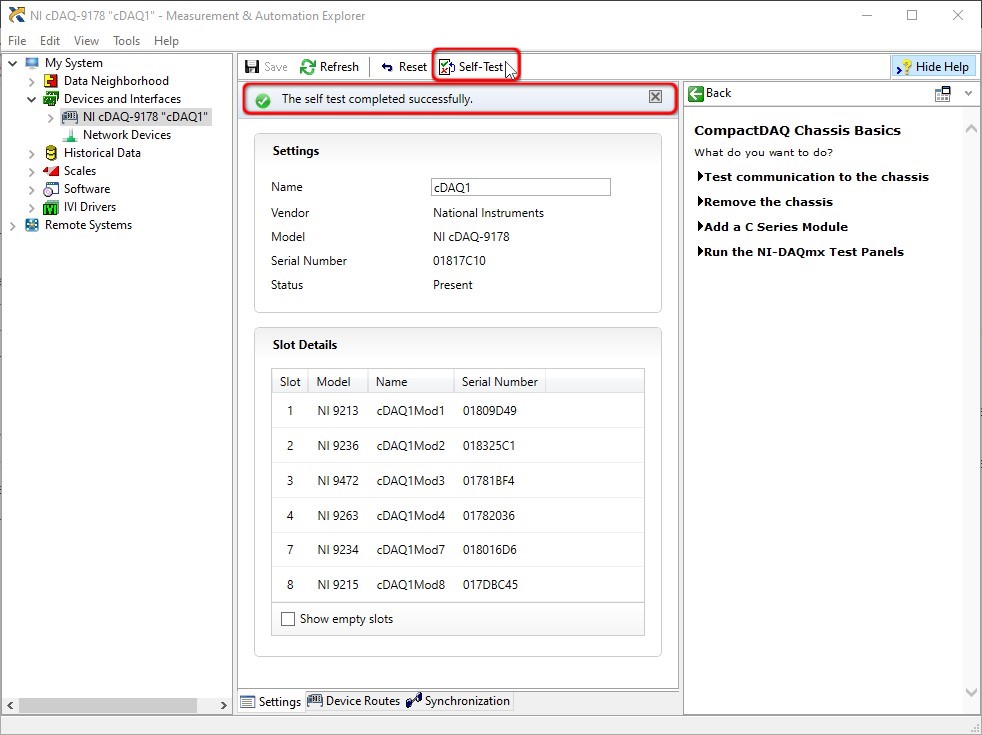This screenshot has height=735, width=982.
Task: Click the MAX application icon in title bar
Action: [16, 15]
